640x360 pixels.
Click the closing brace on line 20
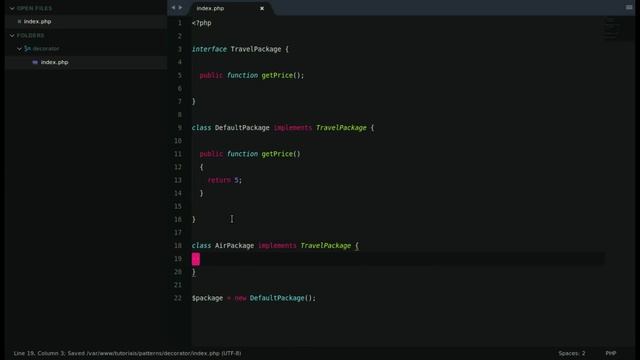click(194, 272)
